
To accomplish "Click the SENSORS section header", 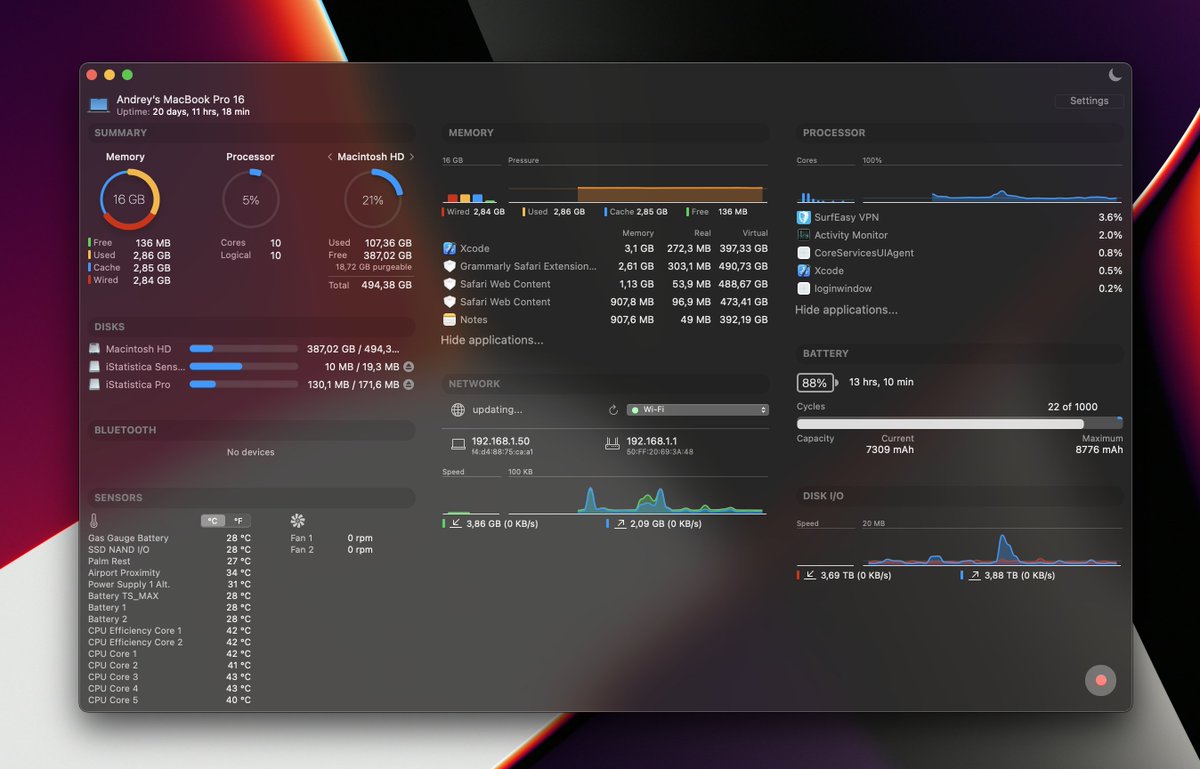I will 251,498.
